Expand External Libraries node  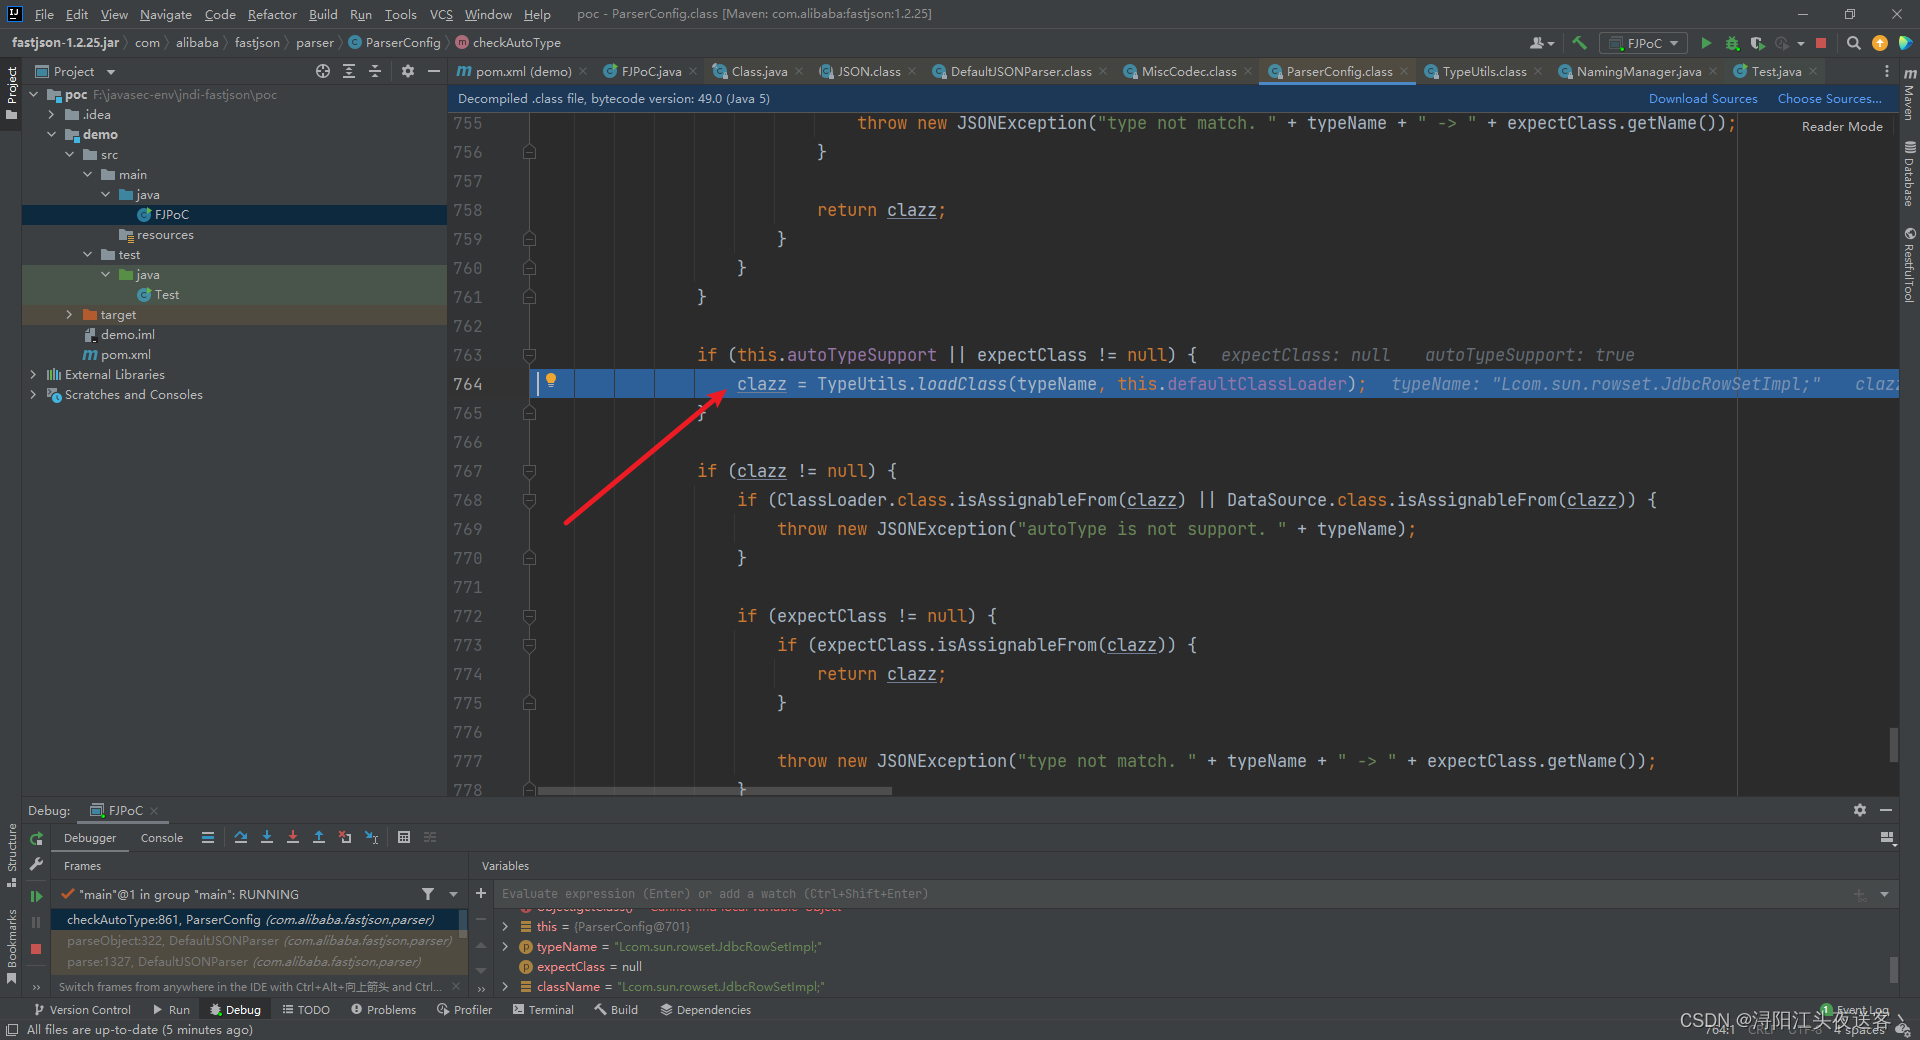click(x=34, y=374)
